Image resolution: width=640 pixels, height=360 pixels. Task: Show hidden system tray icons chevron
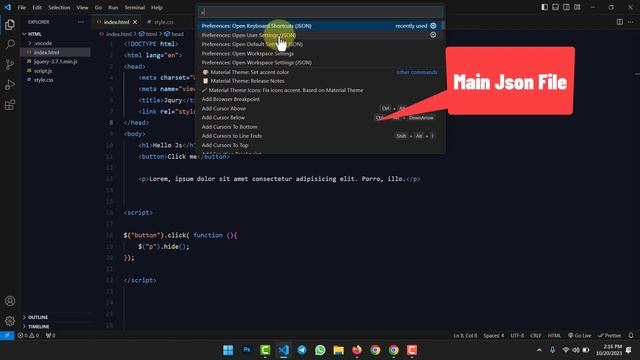point(539,350)
